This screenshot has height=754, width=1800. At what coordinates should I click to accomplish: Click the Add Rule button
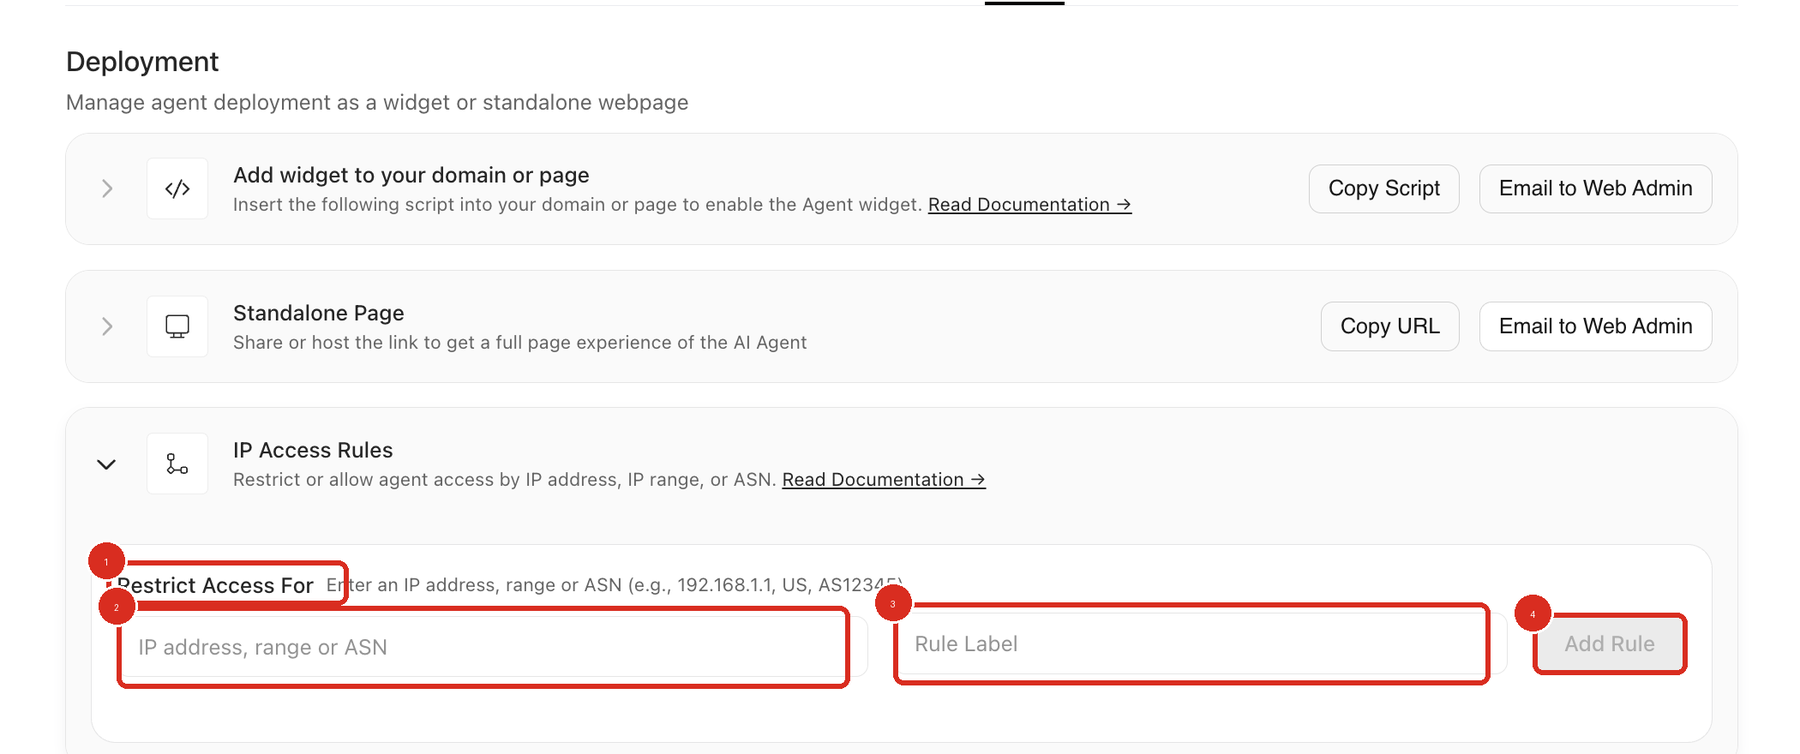pyautogui.click(x=1609, y=644)
